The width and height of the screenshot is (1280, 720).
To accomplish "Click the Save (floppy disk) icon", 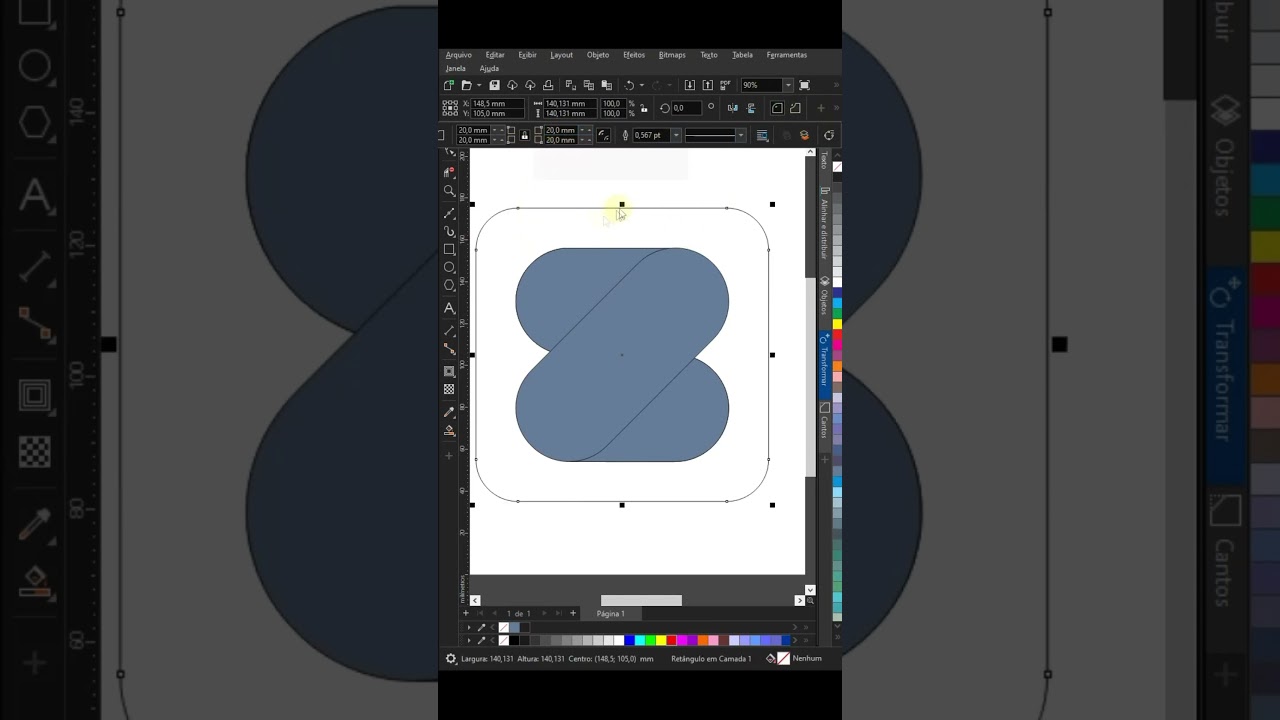I will click(x=494, y=85).
